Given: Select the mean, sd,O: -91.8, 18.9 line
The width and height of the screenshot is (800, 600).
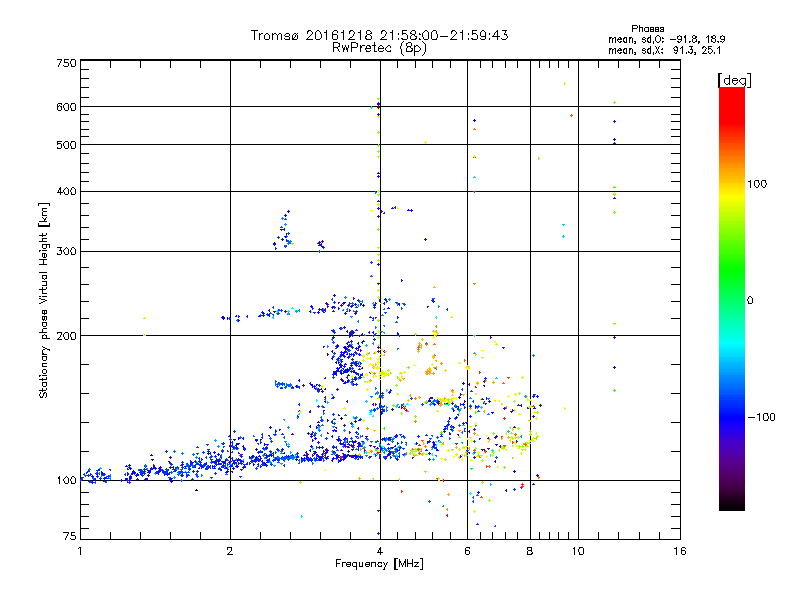Looking at the screenshot, I should [666, 39].
